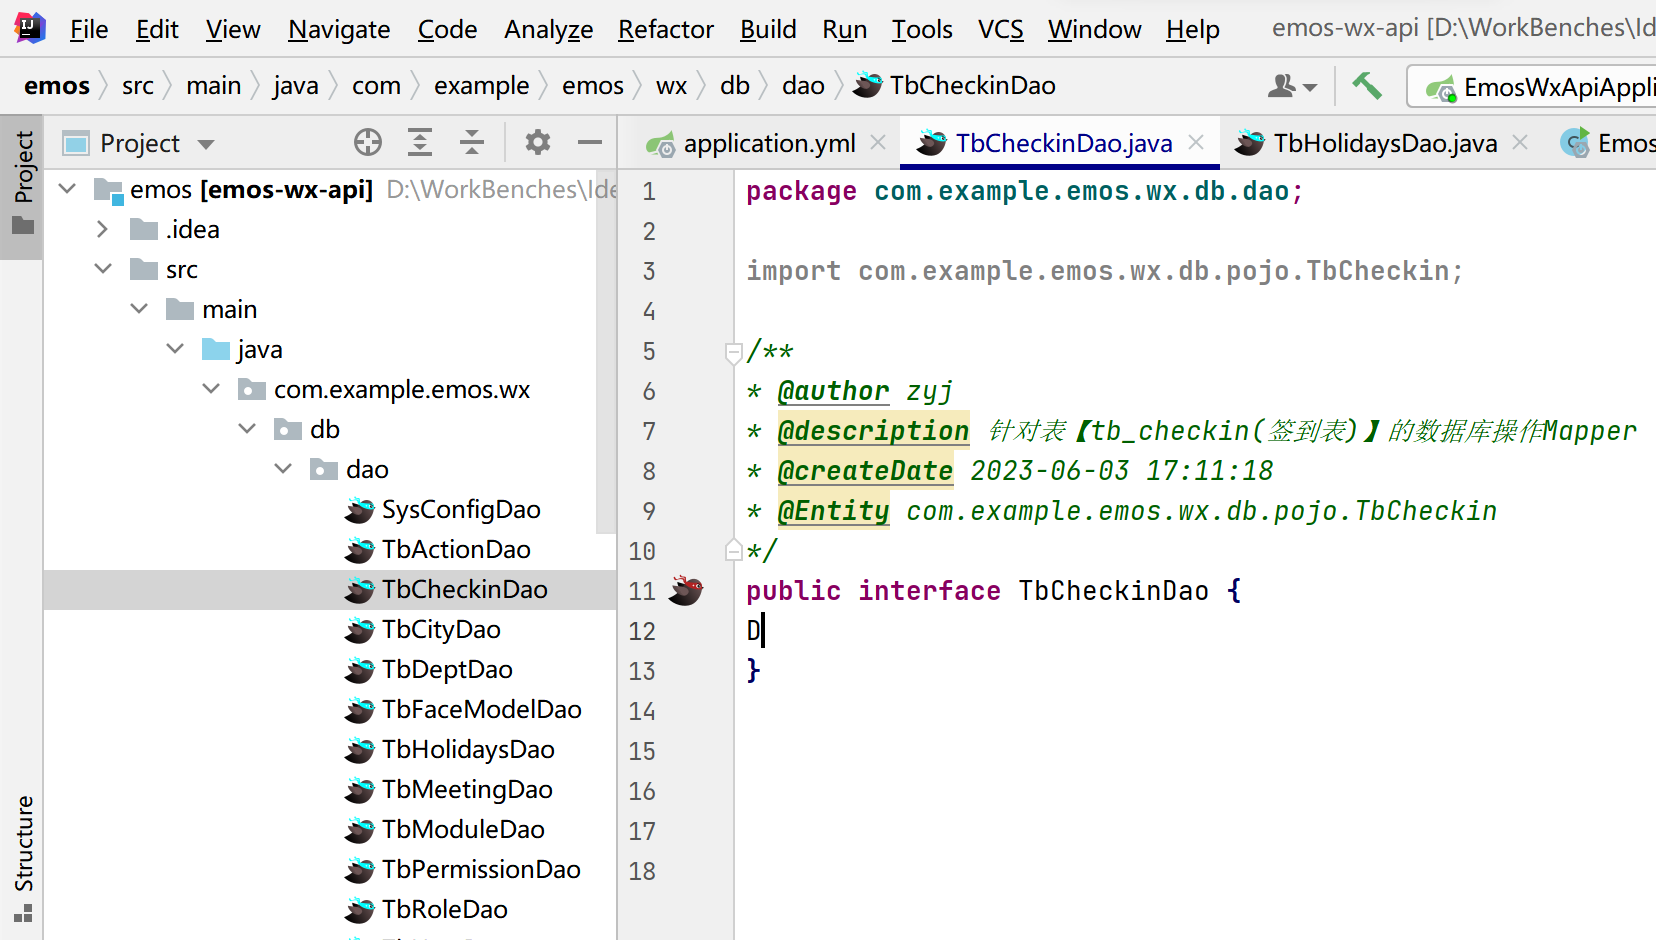Viewport: 1656px width, 940px height.
Task: Click the wx breadcrumb in navigation bar
Action: tap(672, 86)
